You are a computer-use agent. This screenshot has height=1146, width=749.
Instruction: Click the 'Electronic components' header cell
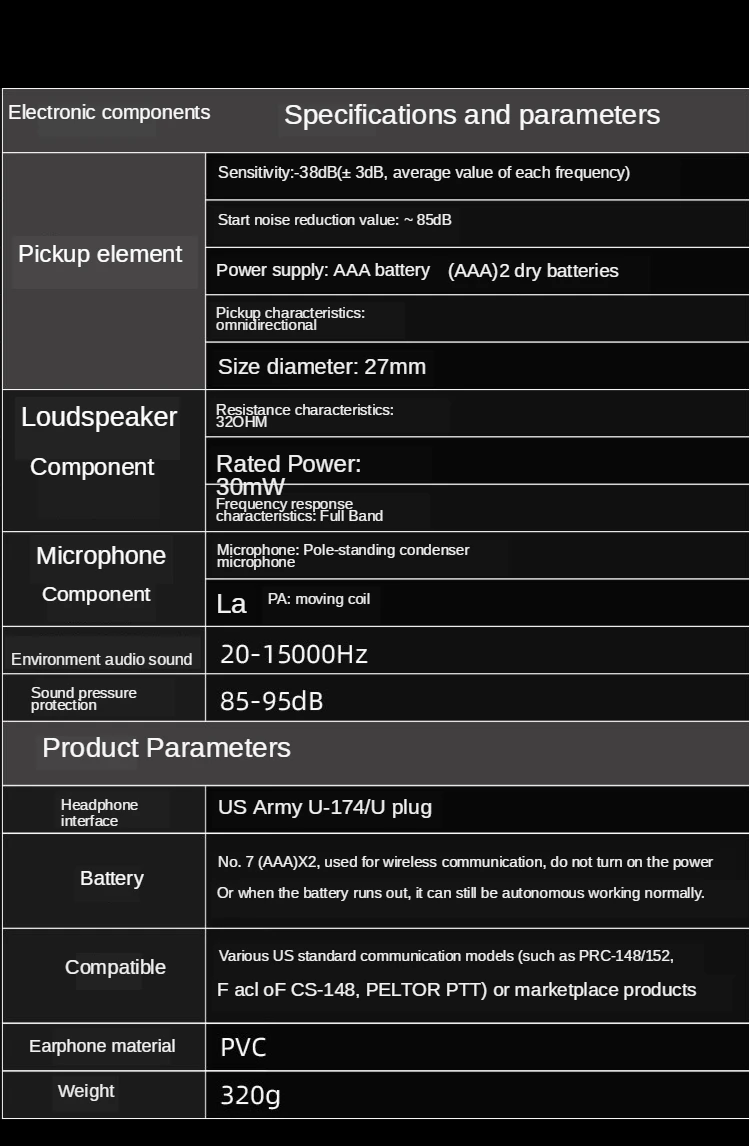coord(109,112)
